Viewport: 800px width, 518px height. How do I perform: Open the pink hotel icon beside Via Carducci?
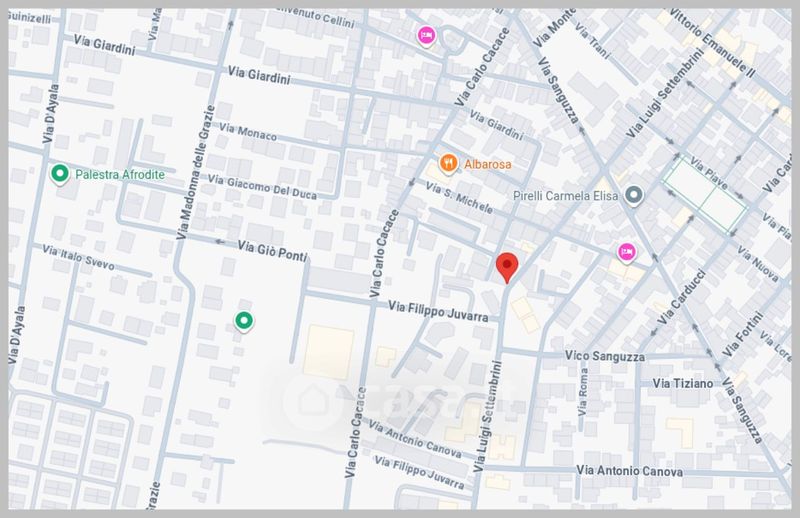pyautogui.click(x=627, y=252)
